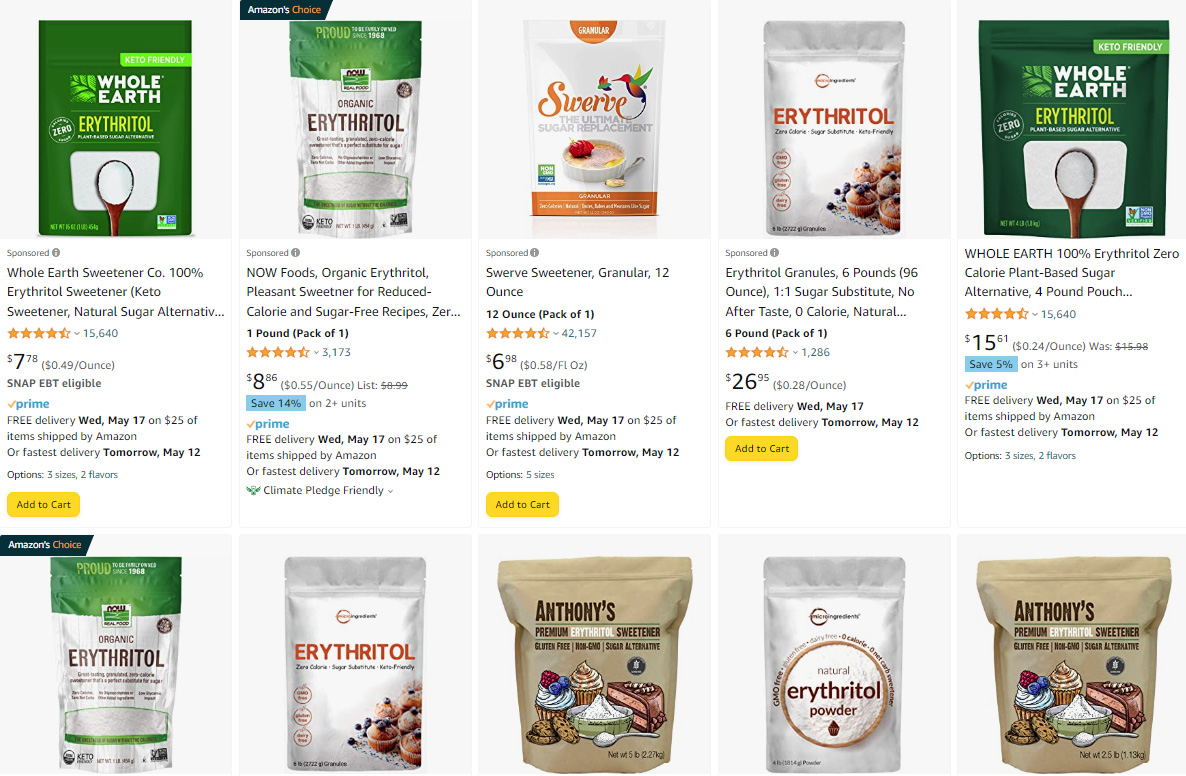The height and width of the screenshot is (776, 1186).
Task: Open the 5 sizes options link for Swerve
Action: (x=540, y=475)
